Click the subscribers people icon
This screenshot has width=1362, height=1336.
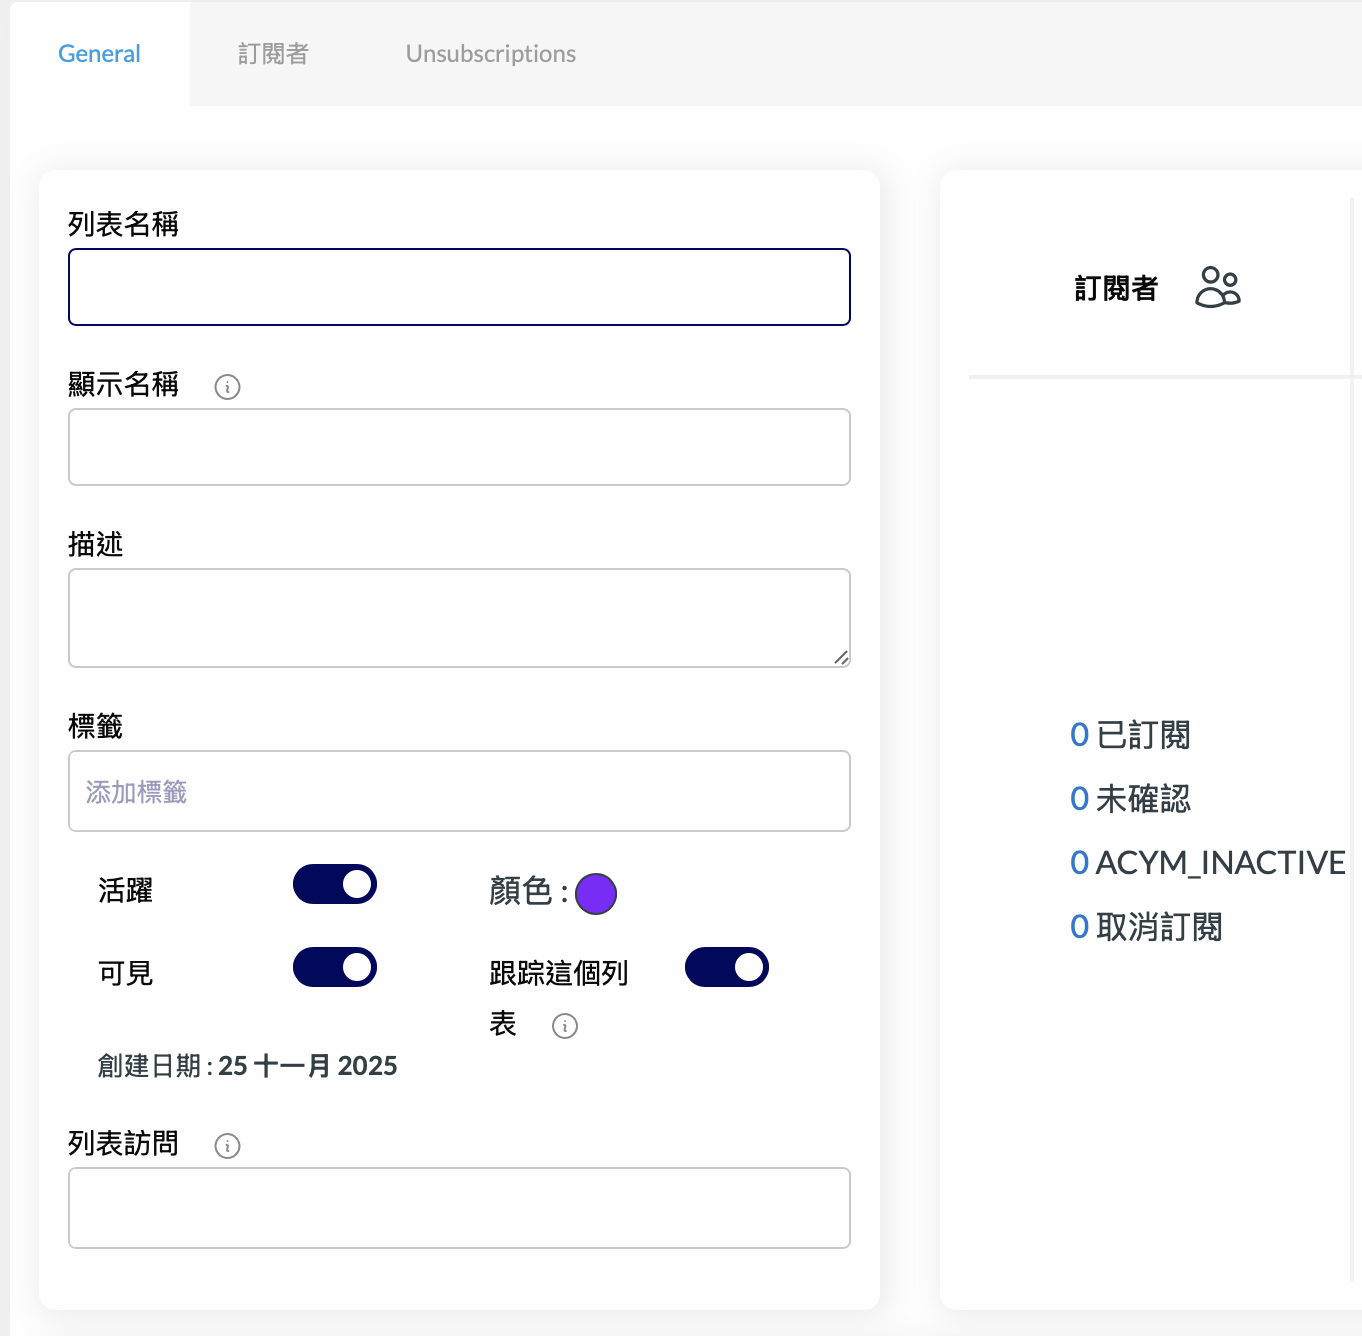point(1217,287)
